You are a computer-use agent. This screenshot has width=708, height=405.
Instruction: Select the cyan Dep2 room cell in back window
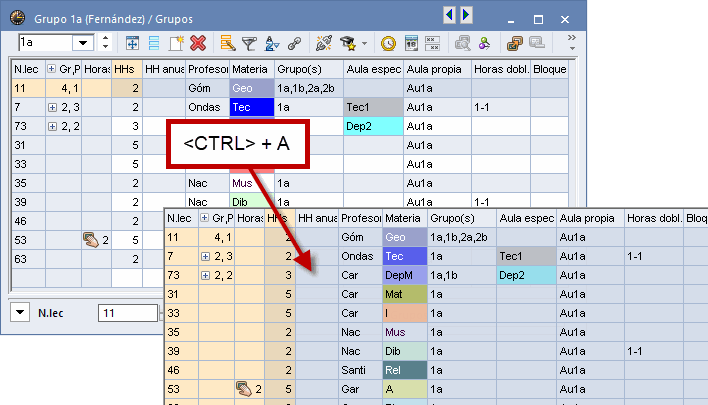coord(373,126)
